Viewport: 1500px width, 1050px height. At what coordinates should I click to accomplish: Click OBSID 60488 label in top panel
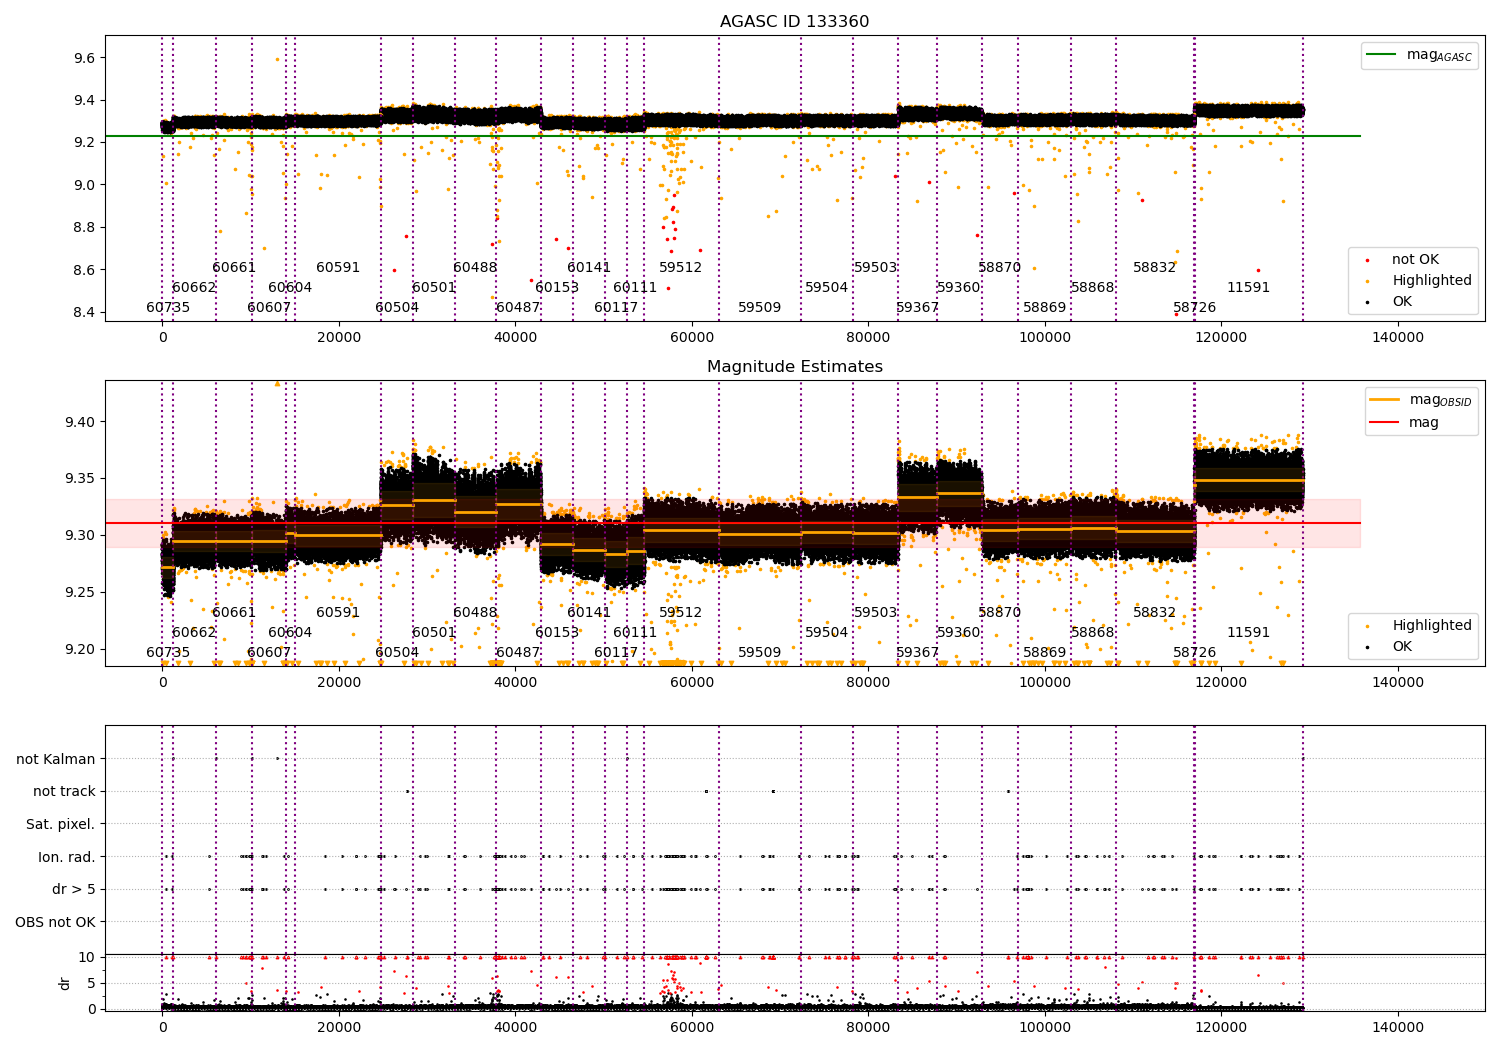(x=475, y=267)
